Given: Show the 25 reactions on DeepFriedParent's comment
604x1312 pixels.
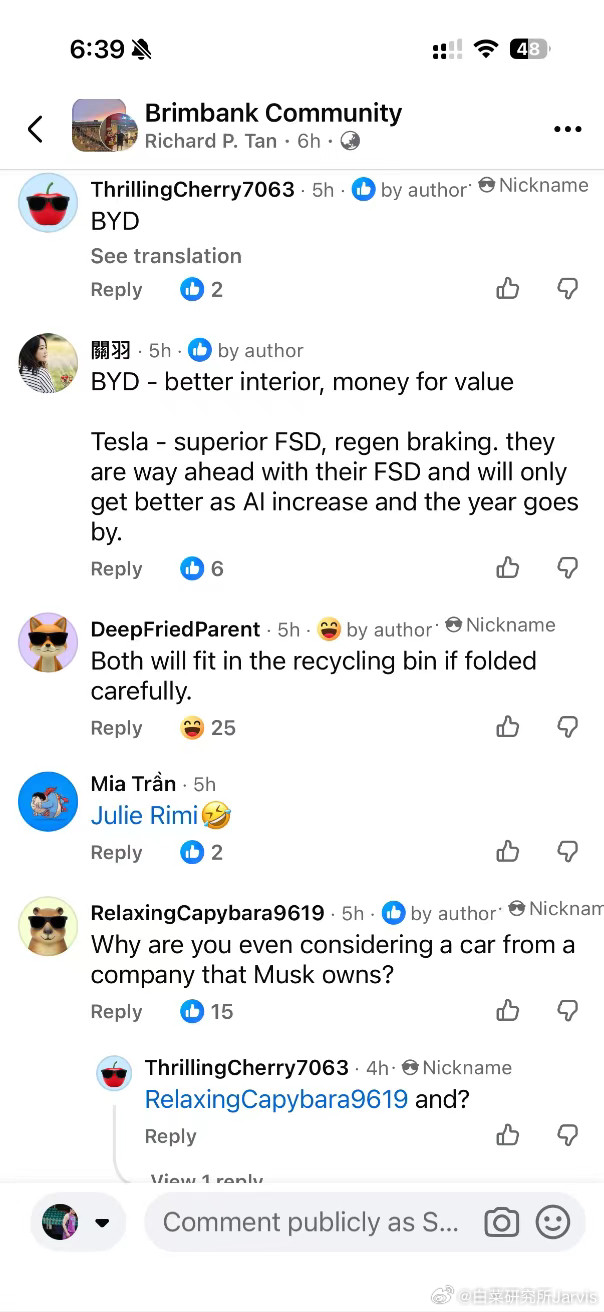Looking at the screenshot, I should (208, 728).
